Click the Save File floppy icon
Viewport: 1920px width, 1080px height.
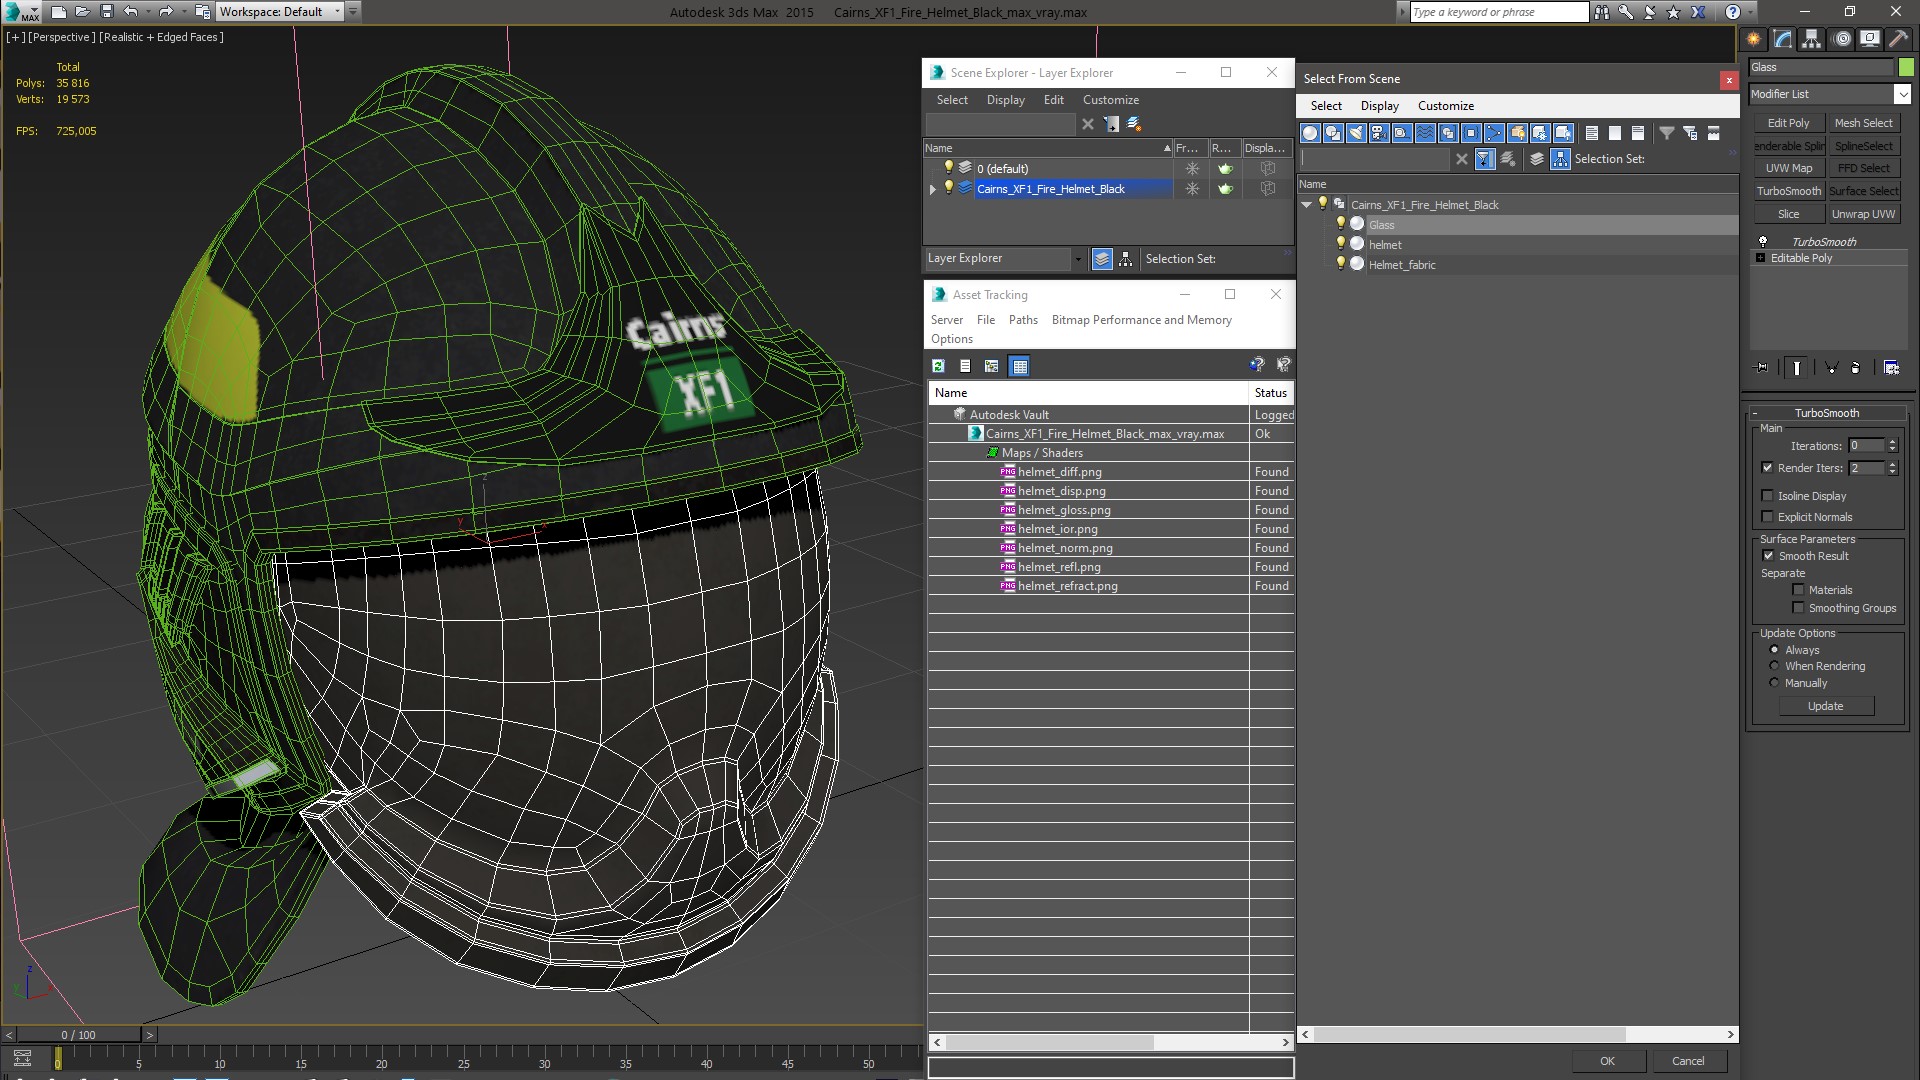(107, 12)
